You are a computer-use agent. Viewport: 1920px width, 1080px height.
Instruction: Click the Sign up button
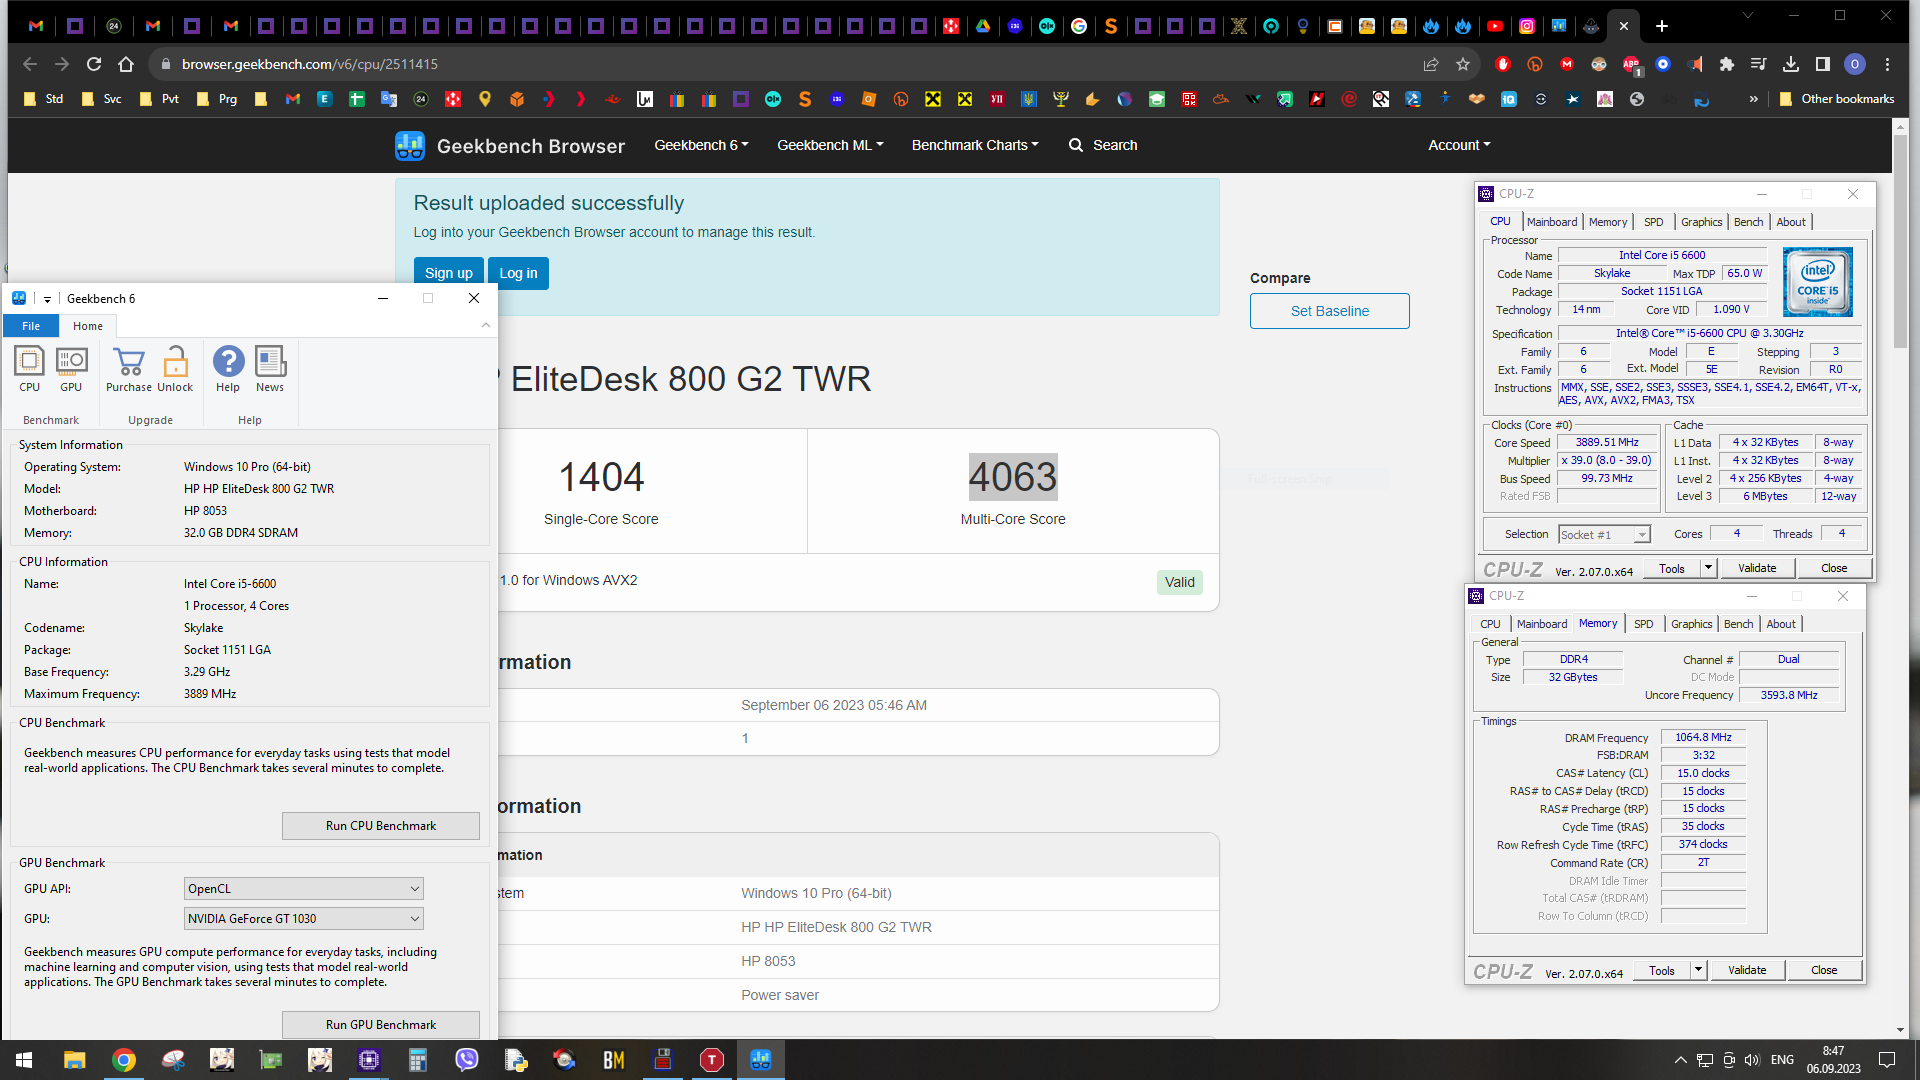(x=448, y=273)
